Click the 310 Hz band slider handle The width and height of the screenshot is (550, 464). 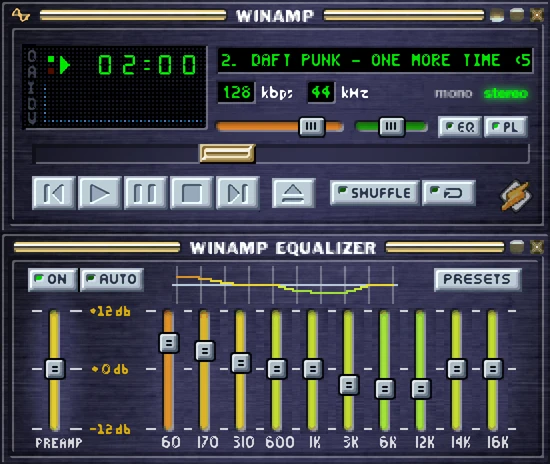(x=241, y=363)
